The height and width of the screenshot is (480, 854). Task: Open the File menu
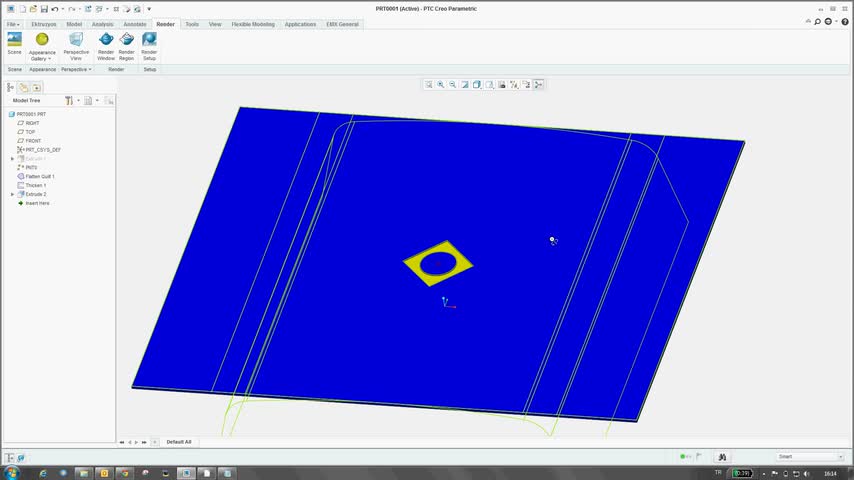13,25
